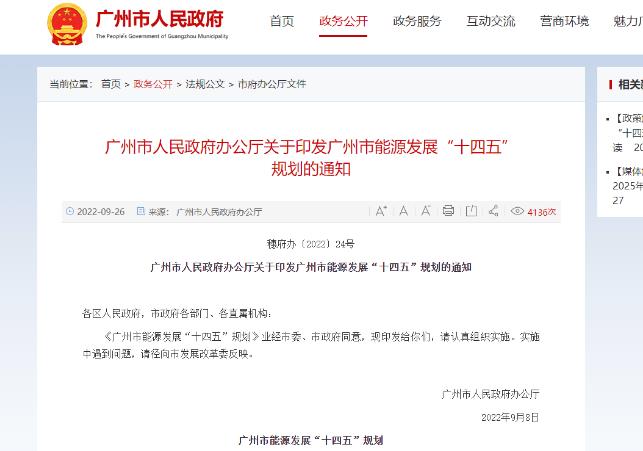The height and width of the screenshot is (451, 643).
Task: Click the increase font size icon
Action: (x=381, y=211)
